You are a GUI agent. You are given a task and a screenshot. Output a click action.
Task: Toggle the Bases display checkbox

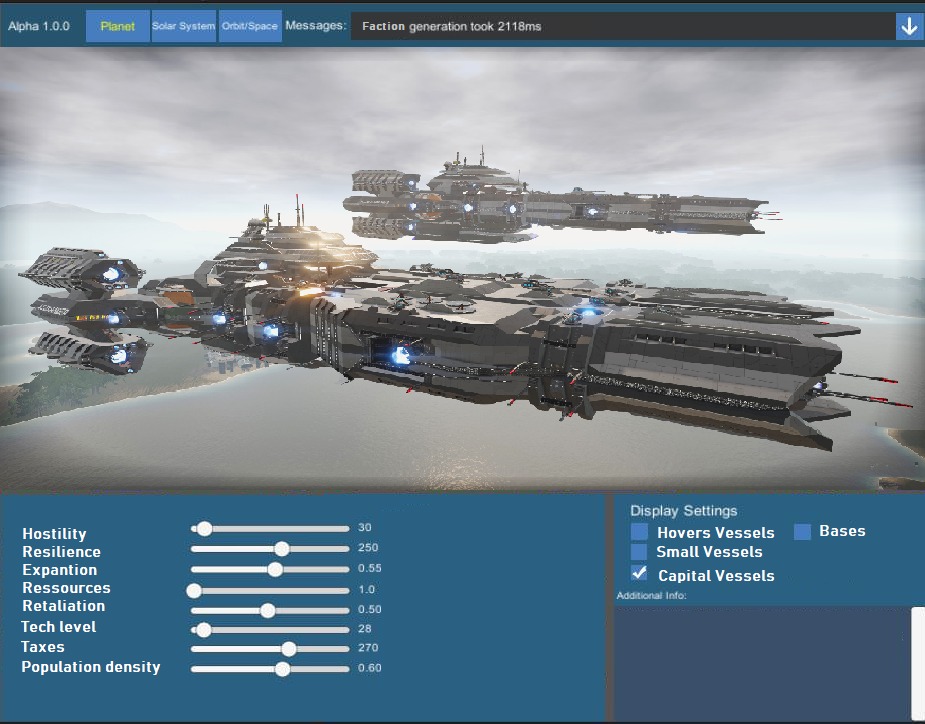coord(802,532)
